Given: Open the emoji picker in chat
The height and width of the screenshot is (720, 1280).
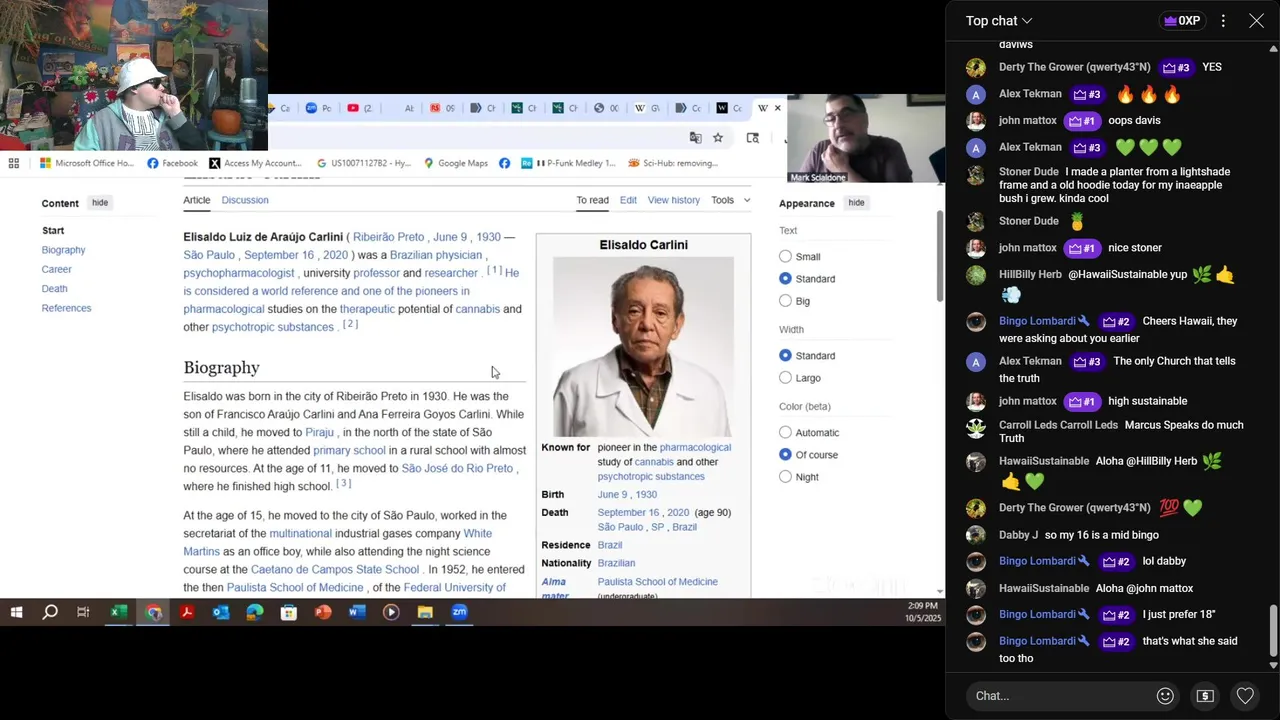Looking at the screenshot, I should click(1165, 696).
